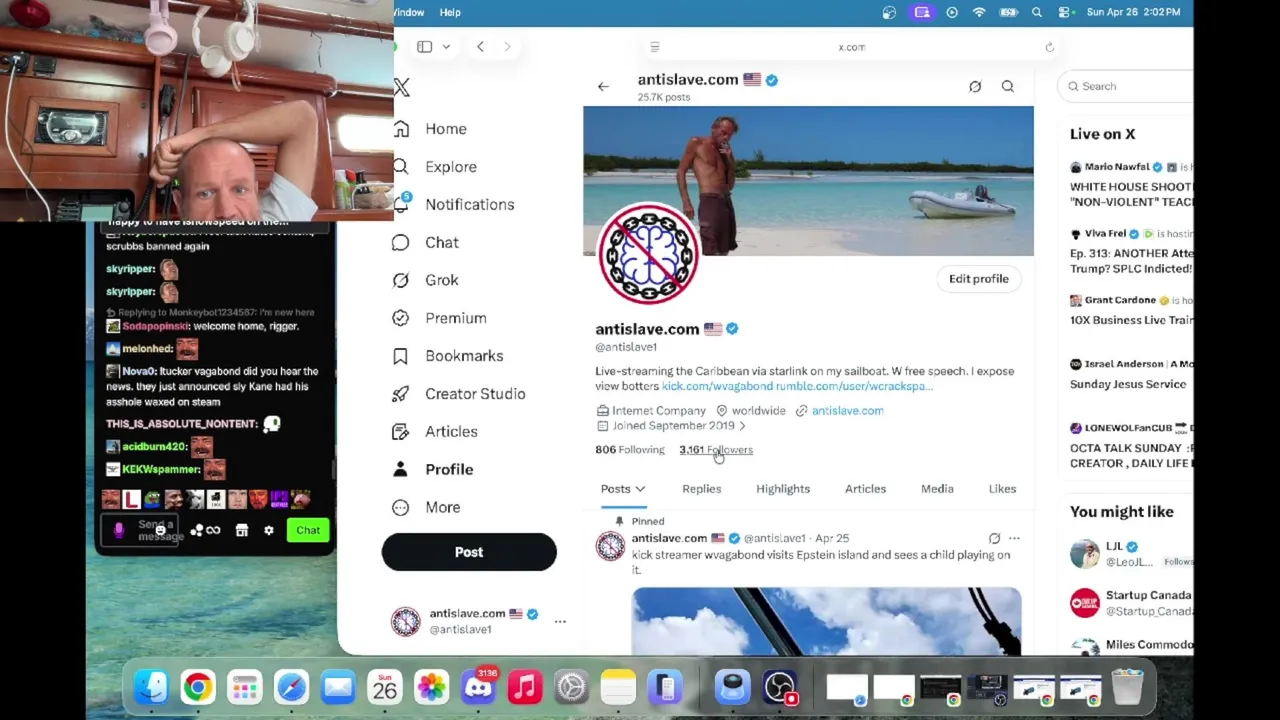Open the kick.com/wvagabond link in bio
The image size is (1280, 720).
click(x=717, y=386)
